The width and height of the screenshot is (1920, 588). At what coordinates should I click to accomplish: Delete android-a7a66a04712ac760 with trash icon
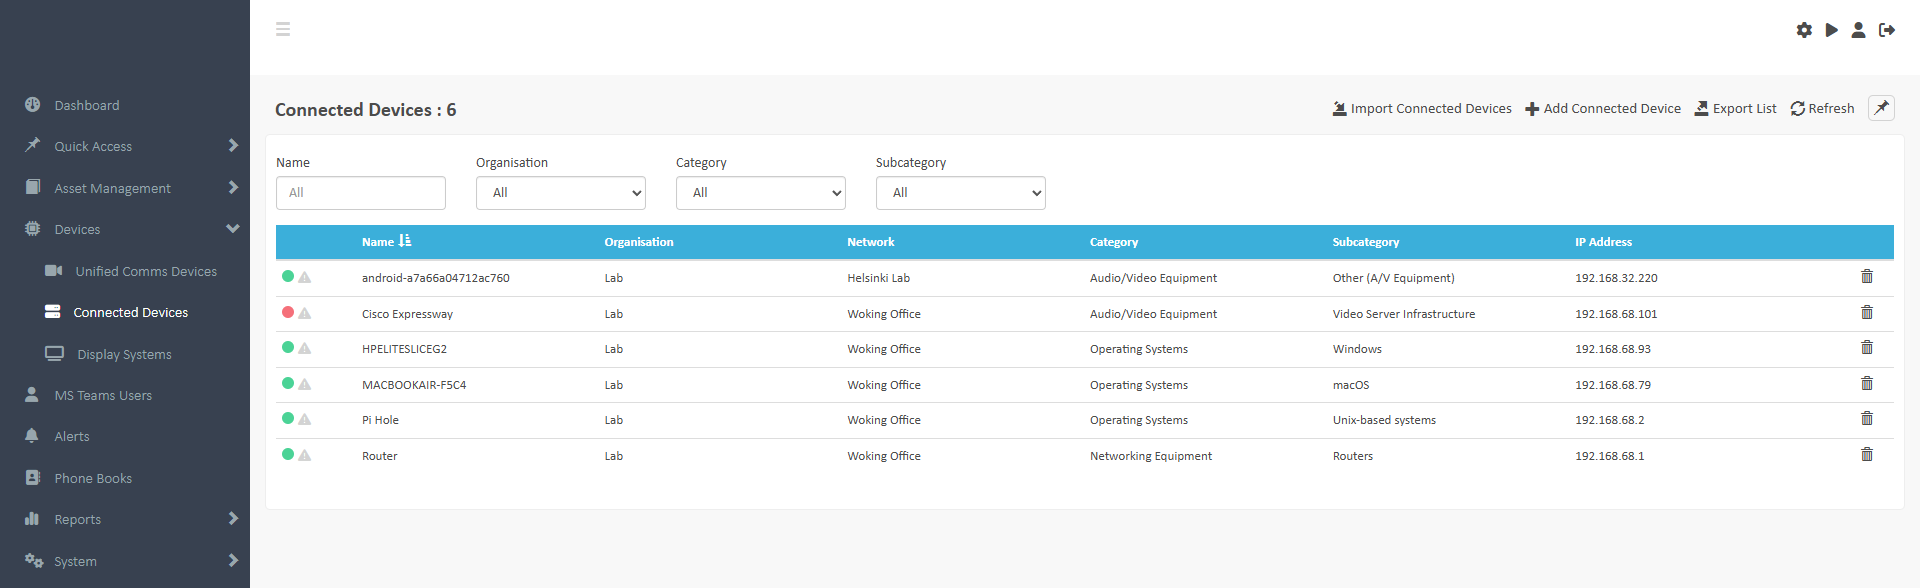(1866, 277)
